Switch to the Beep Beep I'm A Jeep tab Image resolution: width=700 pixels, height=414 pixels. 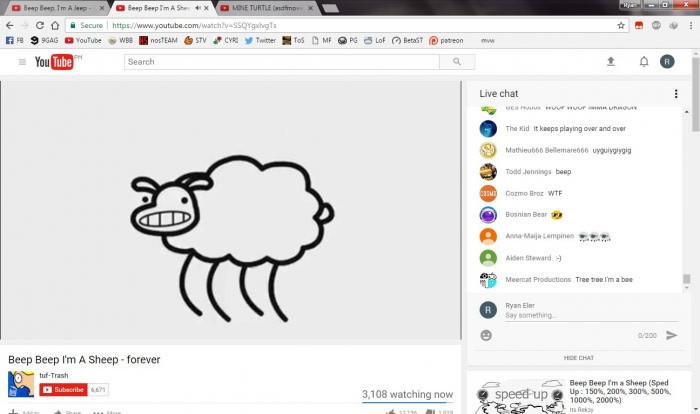click(58, 8)
